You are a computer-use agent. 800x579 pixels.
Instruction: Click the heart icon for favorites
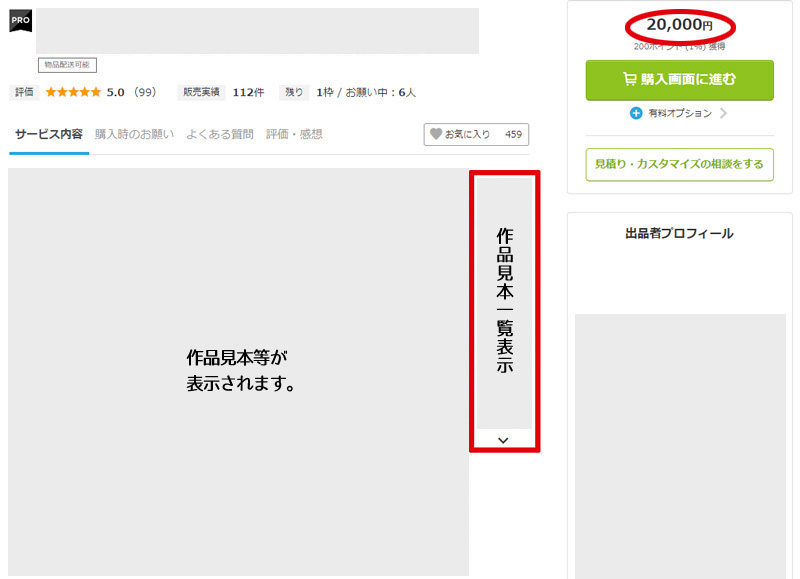(x=435, y=134)
